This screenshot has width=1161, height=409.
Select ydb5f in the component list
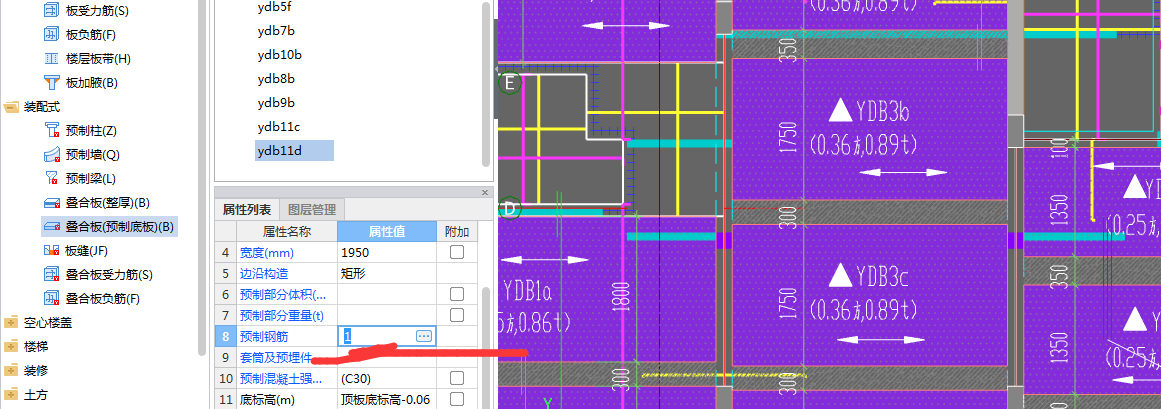click(x=275, y=7)
